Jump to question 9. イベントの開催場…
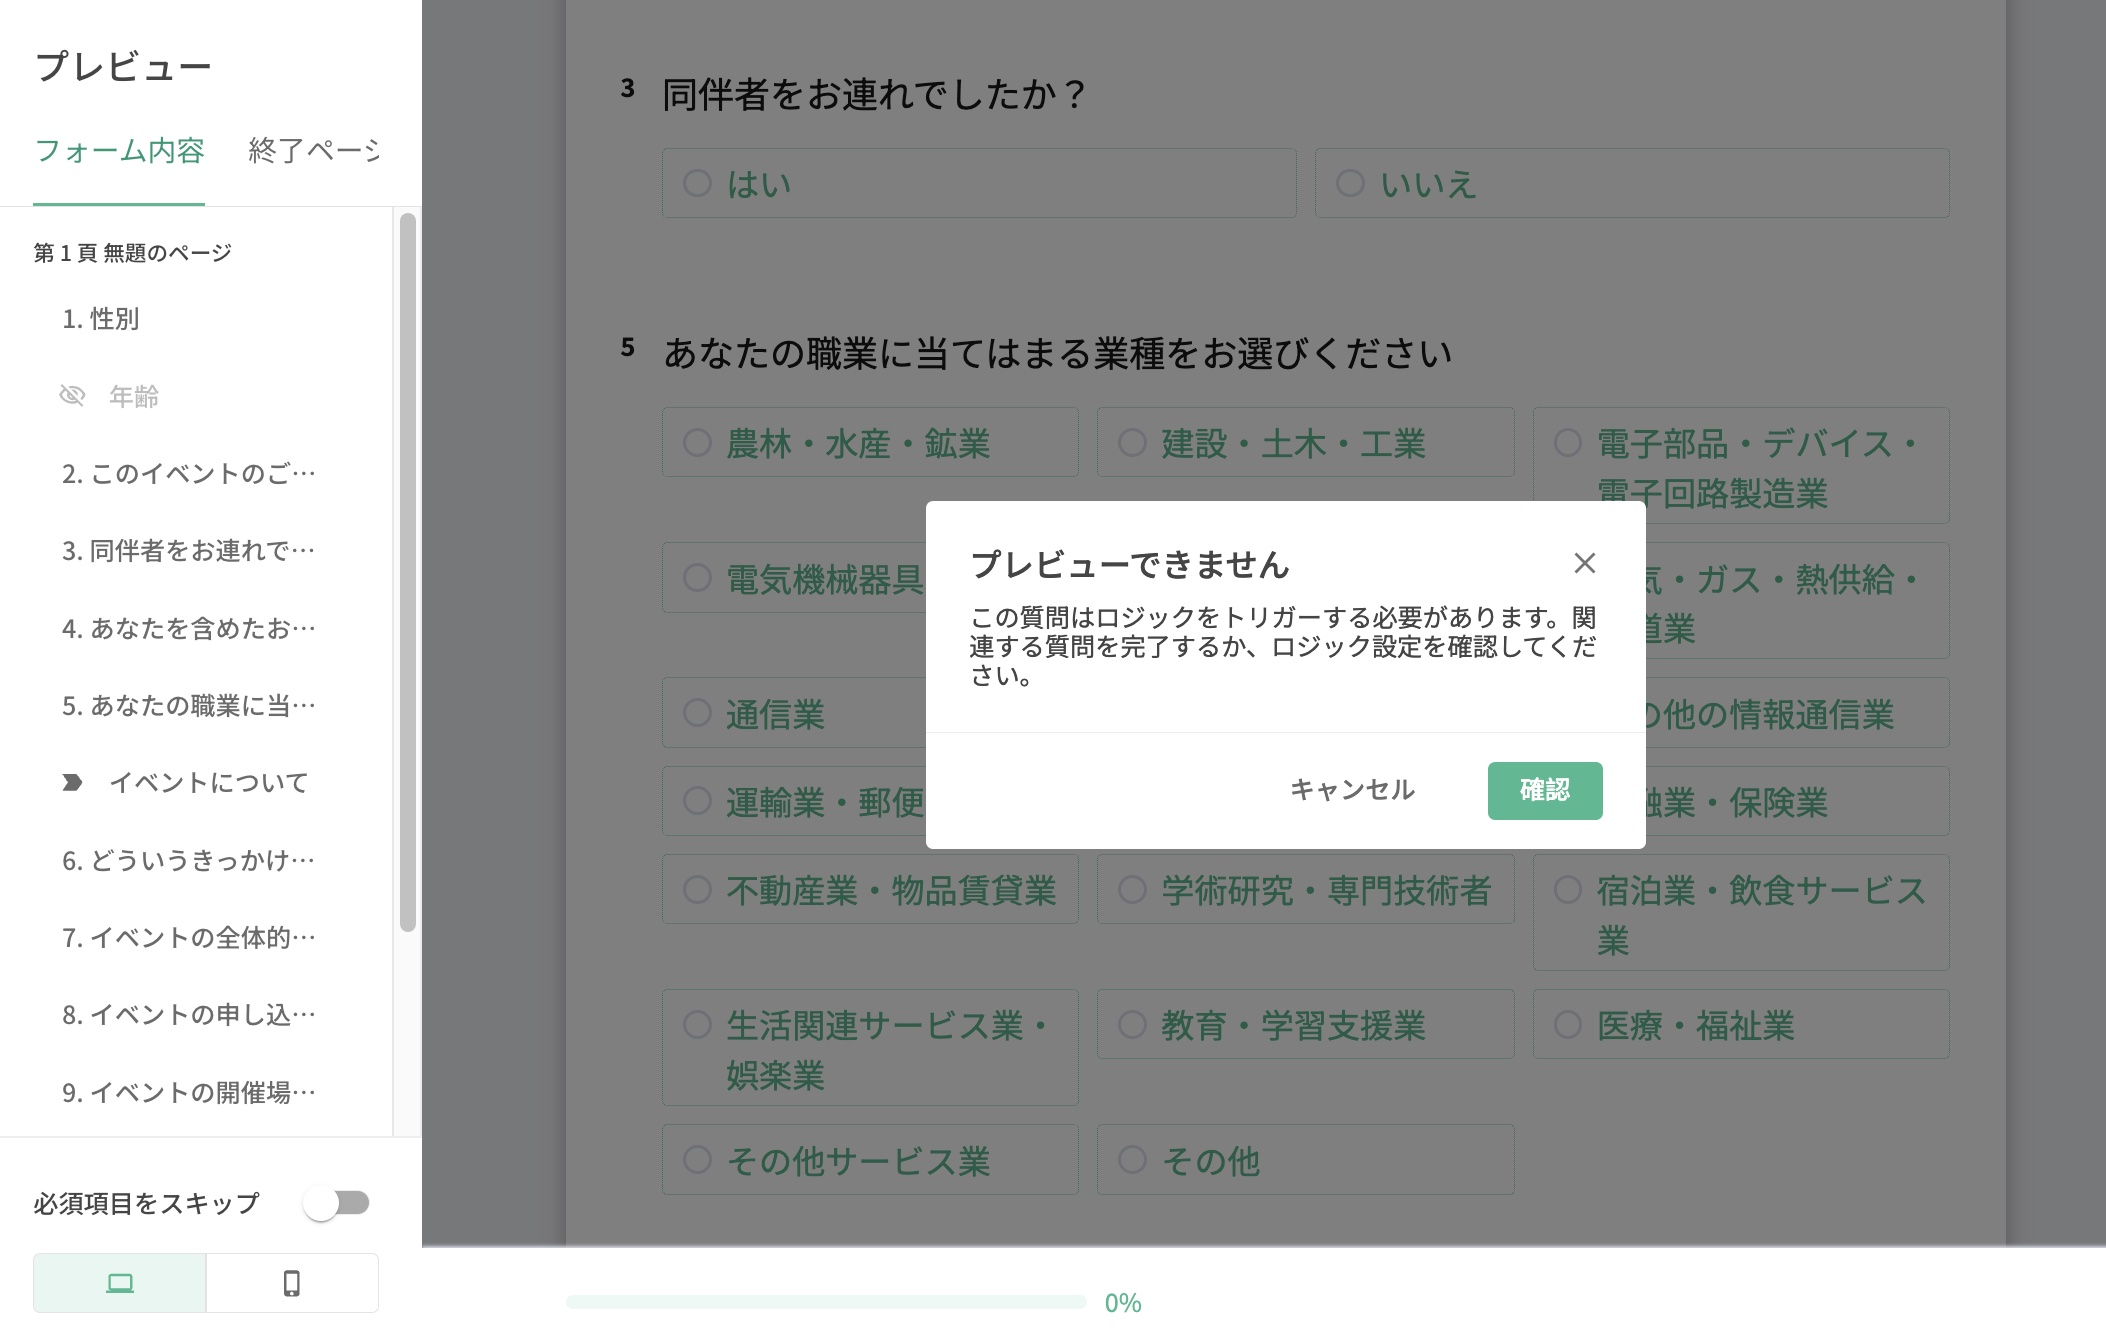2106x1336 pixels. 189,1093
